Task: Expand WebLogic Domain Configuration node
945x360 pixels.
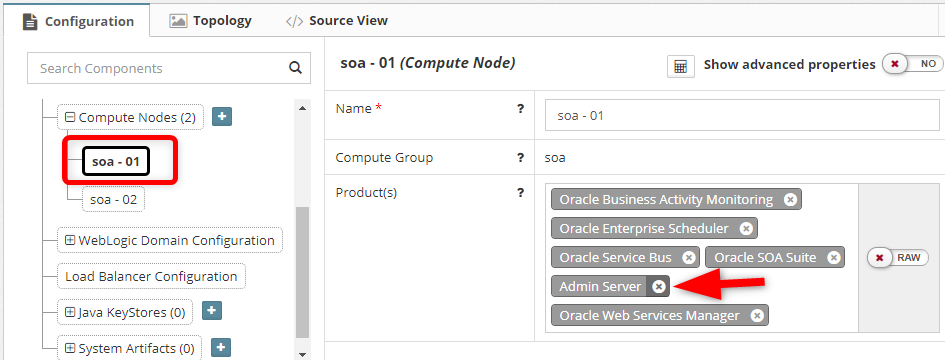Action: tap(69, 240)
